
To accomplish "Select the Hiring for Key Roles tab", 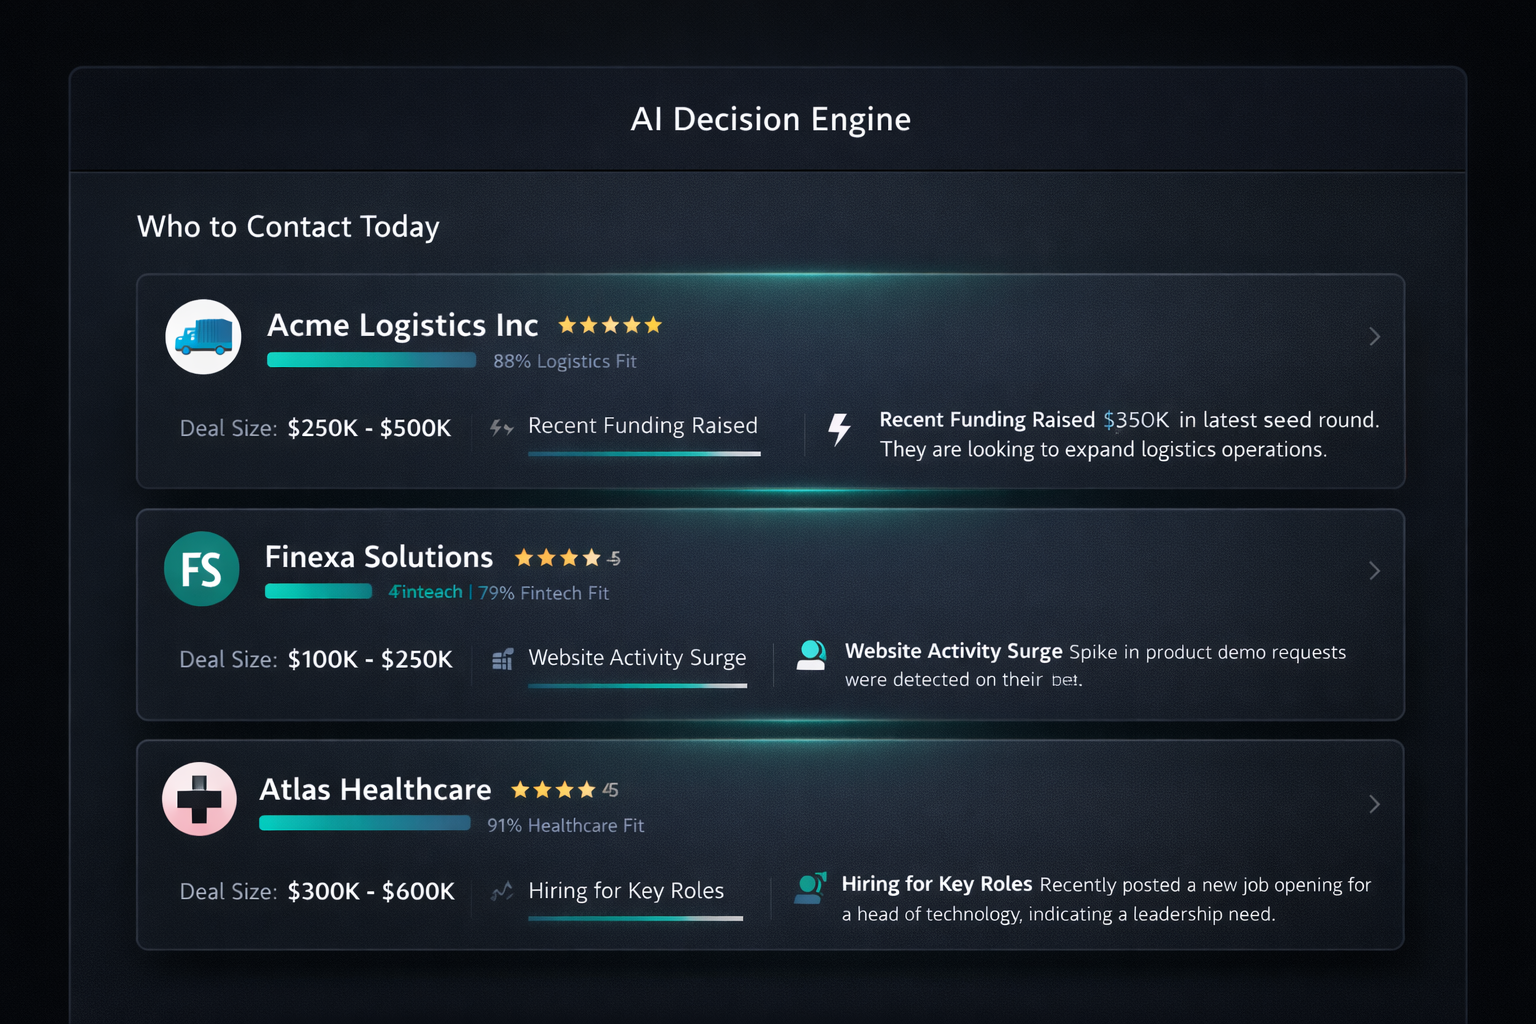I will tap(626, 891).
